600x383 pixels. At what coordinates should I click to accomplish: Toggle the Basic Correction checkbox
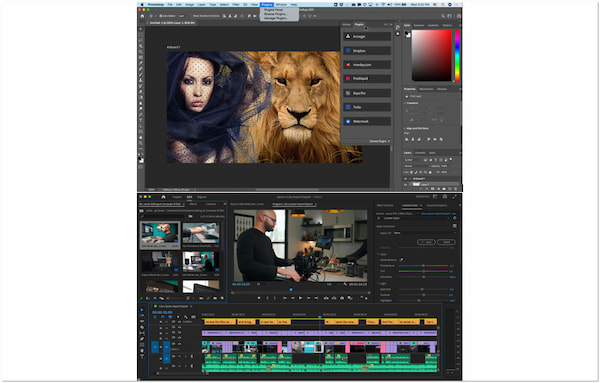point(455,226)
